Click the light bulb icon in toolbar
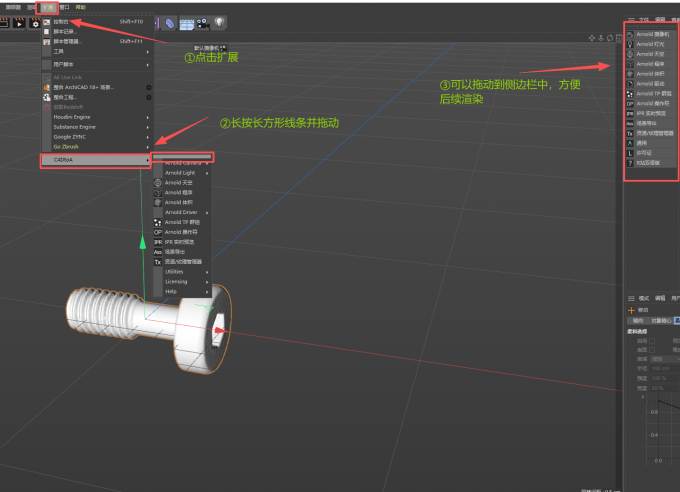The width and height of the screenshot is (680, 492). tap(218, 22)
